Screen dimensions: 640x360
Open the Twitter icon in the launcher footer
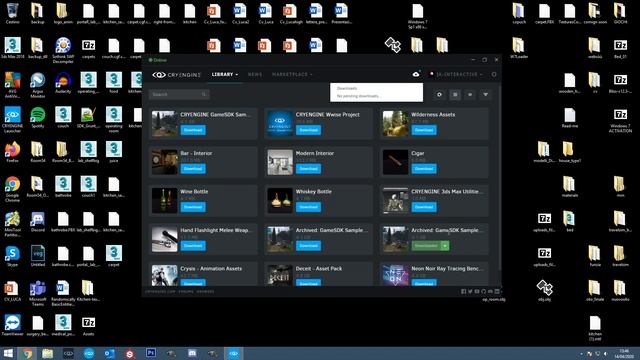tap(470, 291)
